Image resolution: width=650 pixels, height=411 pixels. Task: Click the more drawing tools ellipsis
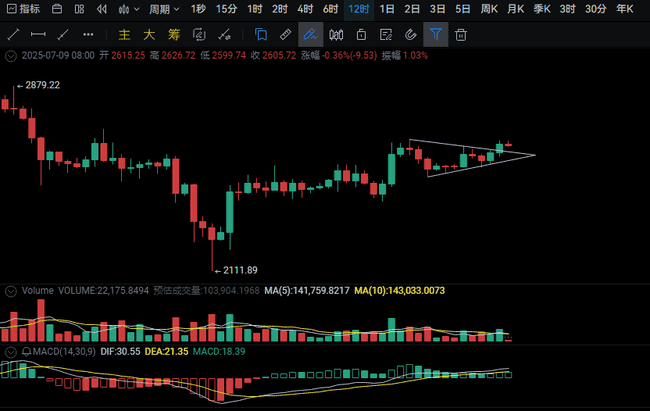(x=87, y=34)
